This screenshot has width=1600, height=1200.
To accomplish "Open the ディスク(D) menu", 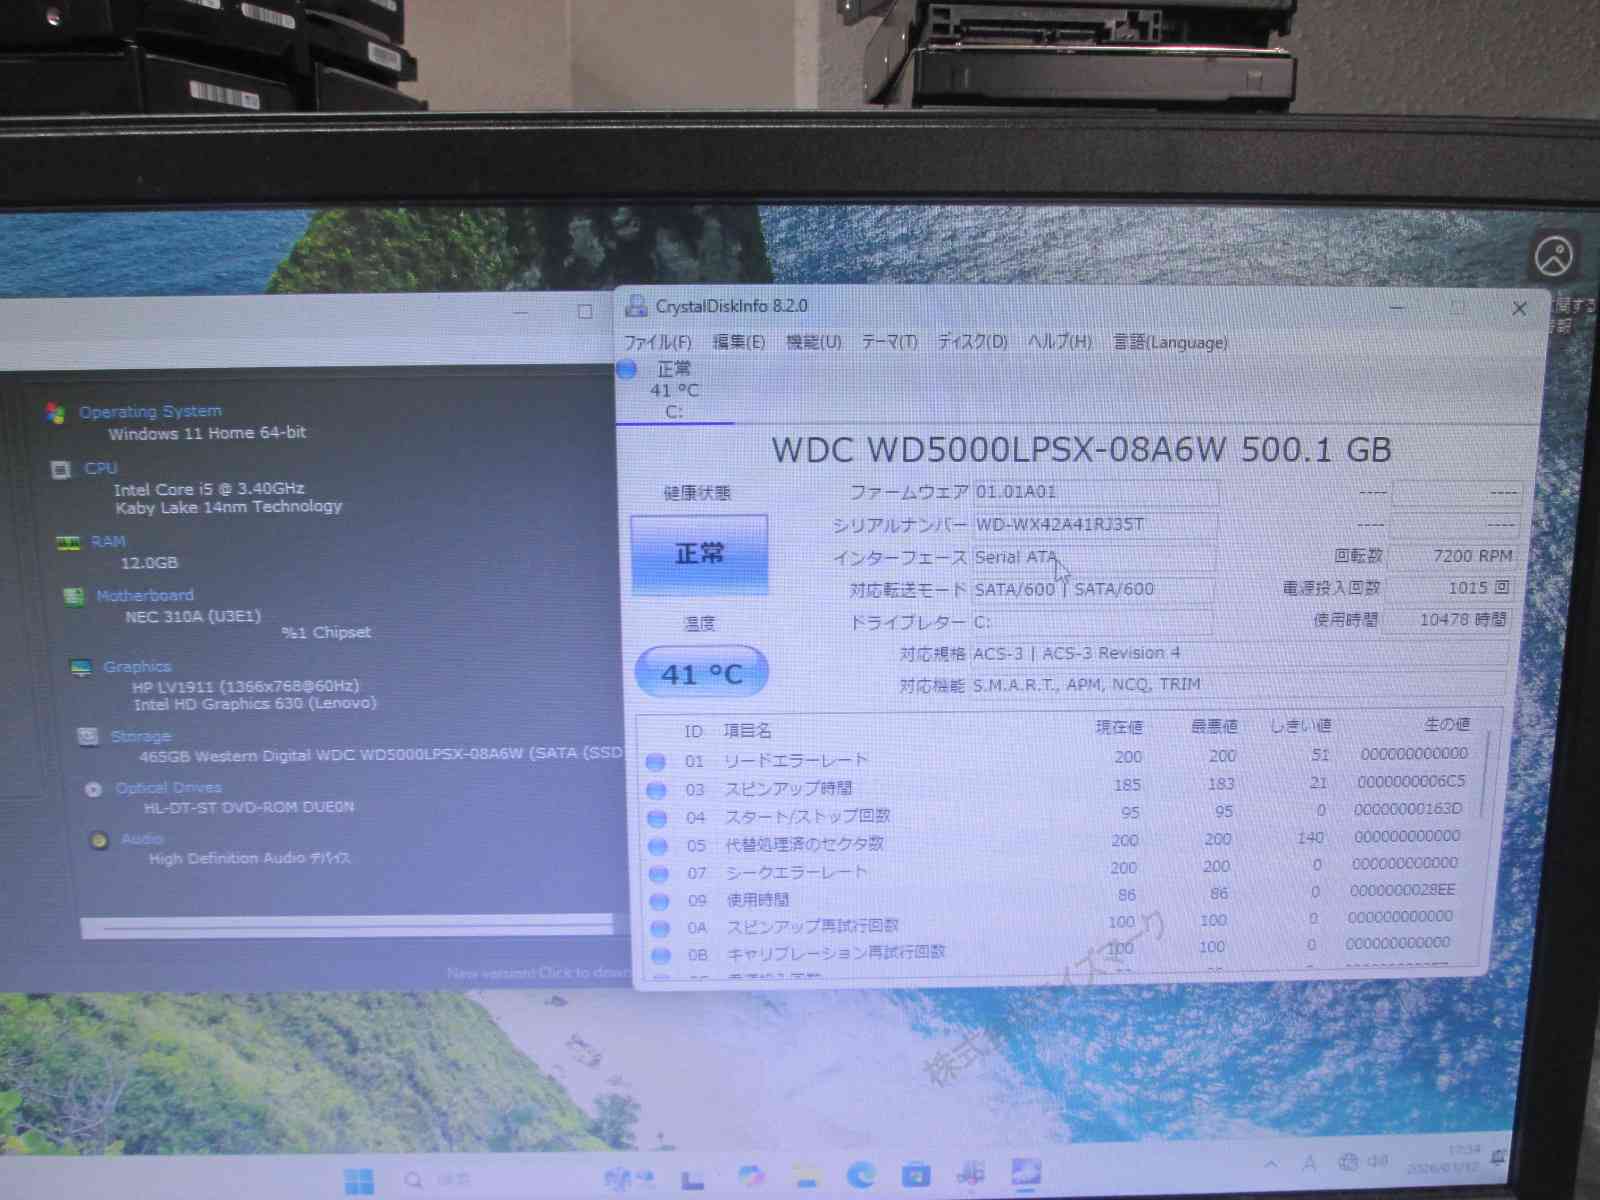I will (971, 342).
